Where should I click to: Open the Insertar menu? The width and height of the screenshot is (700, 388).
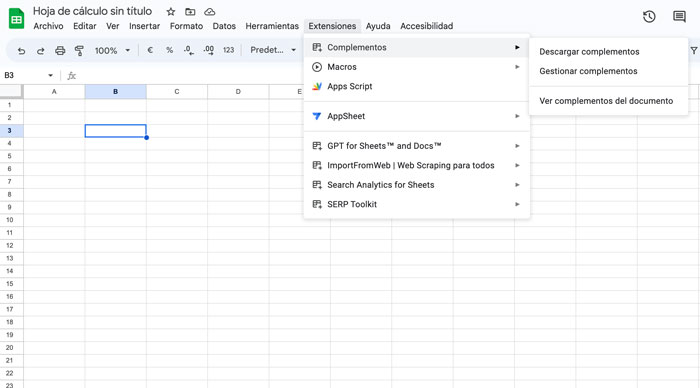click(x=144, y=26)
